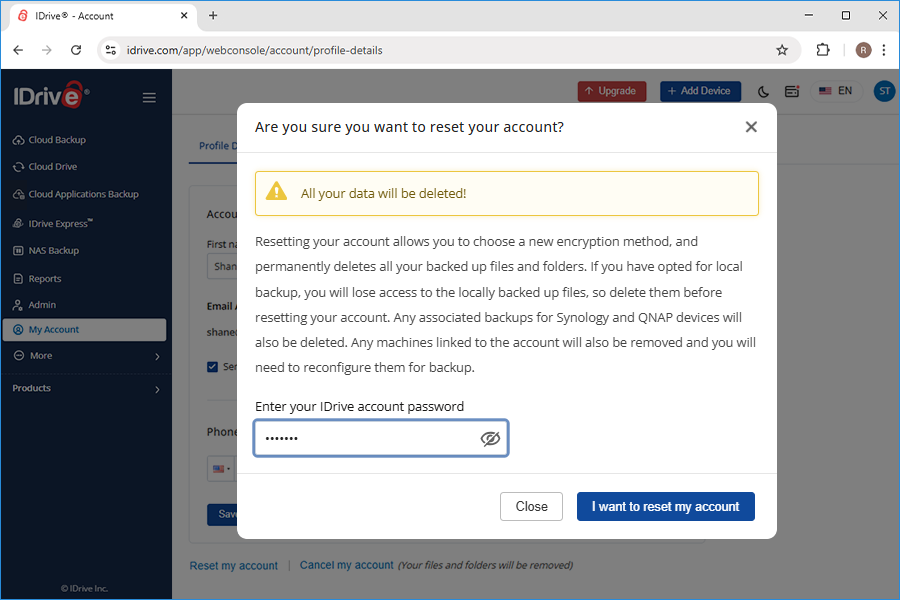This screenshot has width=900, height=600.
Task: Select My Account in sidebar
Action: pyautogui.click(x=84, y=330)
